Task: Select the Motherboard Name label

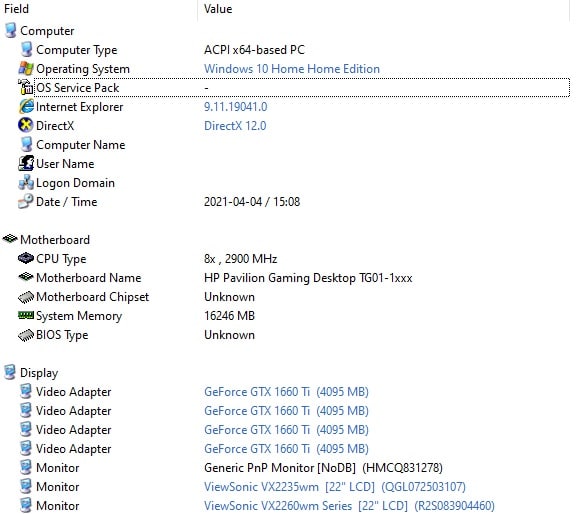Action: tap(89, 278)
